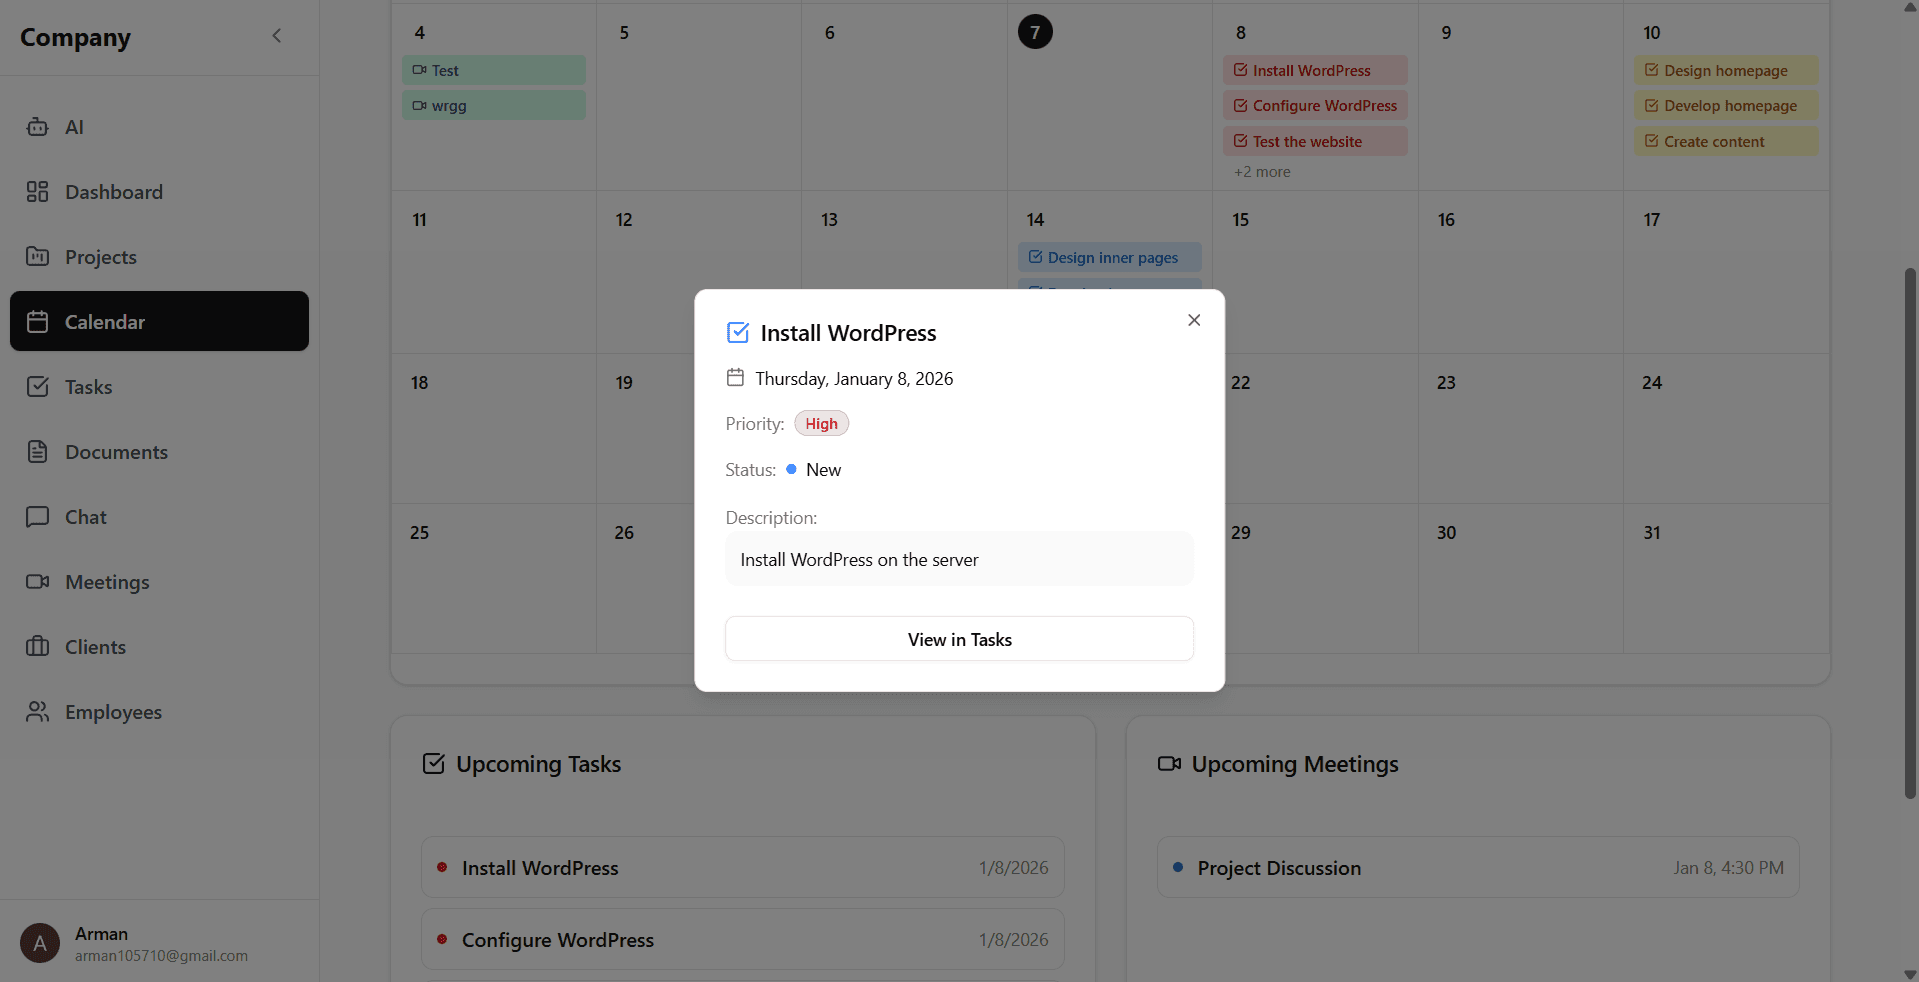Select the Meetings camera icon
The height and width of the screenshot is (982, 1919).
click(37, 581)
